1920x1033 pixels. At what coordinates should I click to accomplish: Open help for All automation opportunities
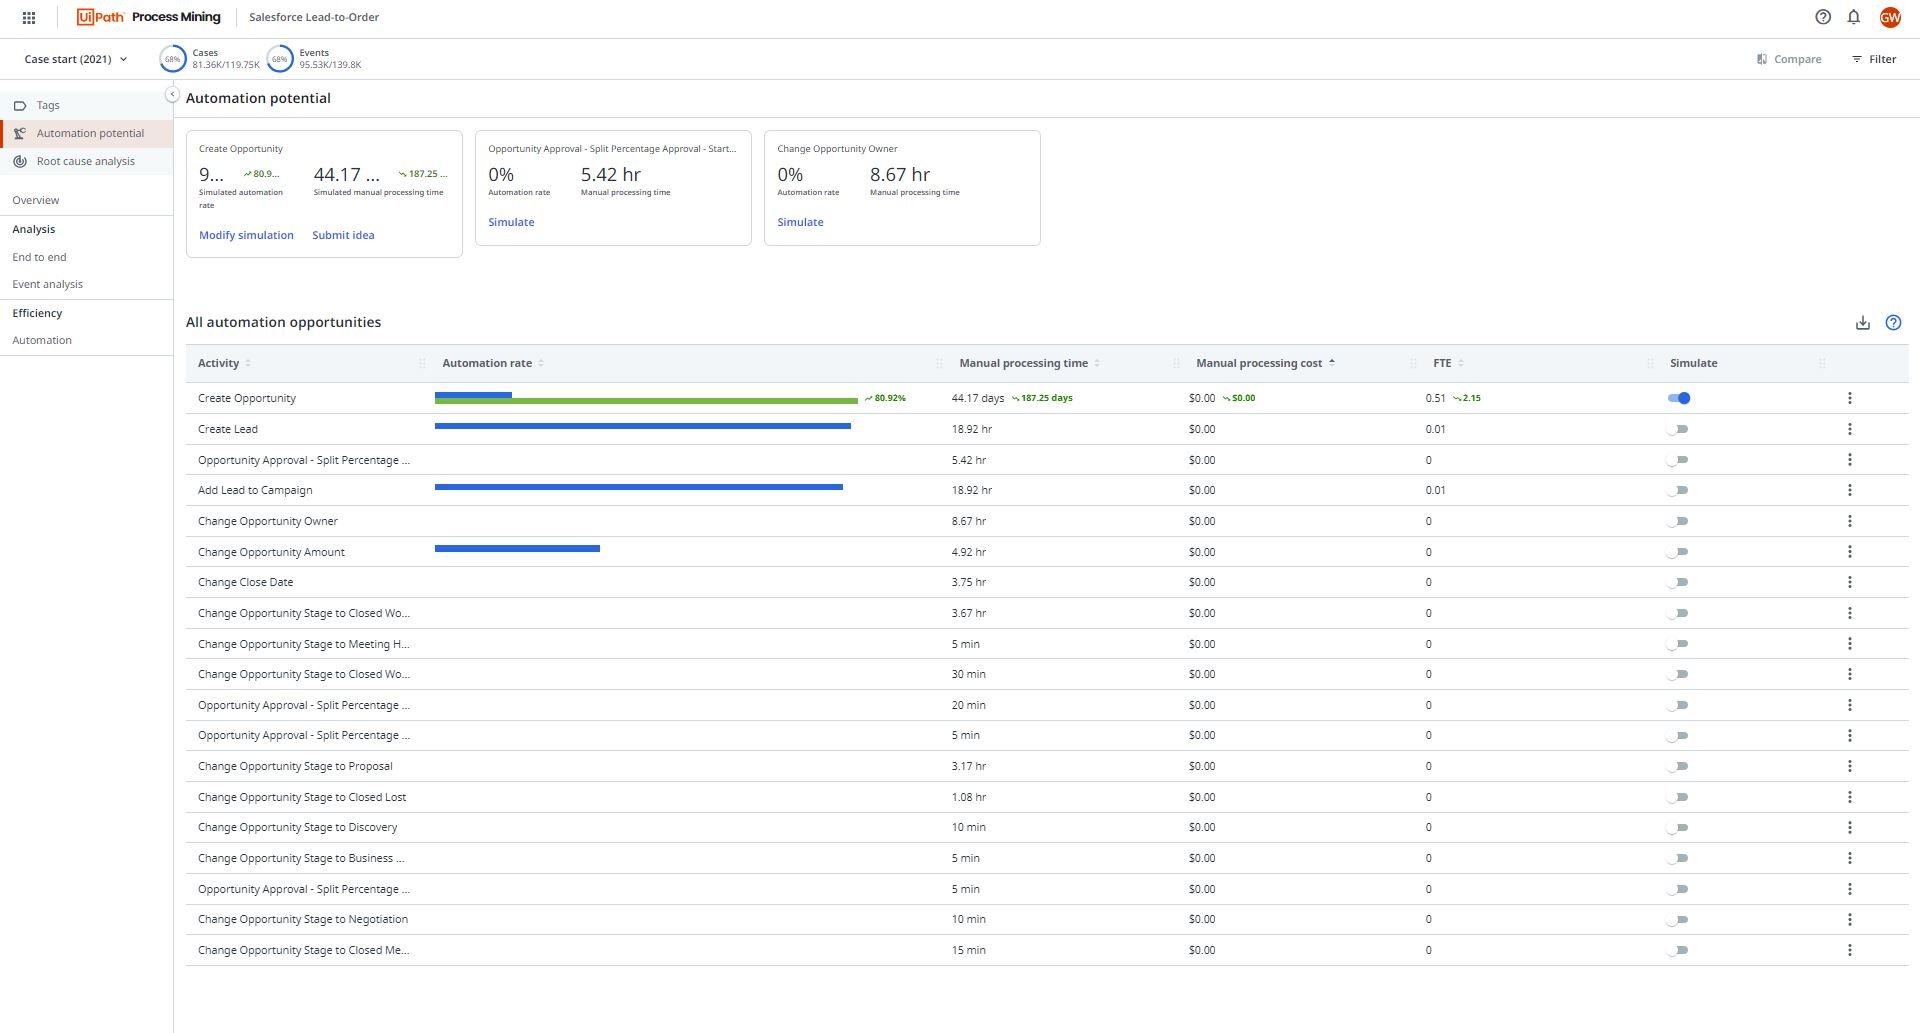click(x=1893, y=323)
